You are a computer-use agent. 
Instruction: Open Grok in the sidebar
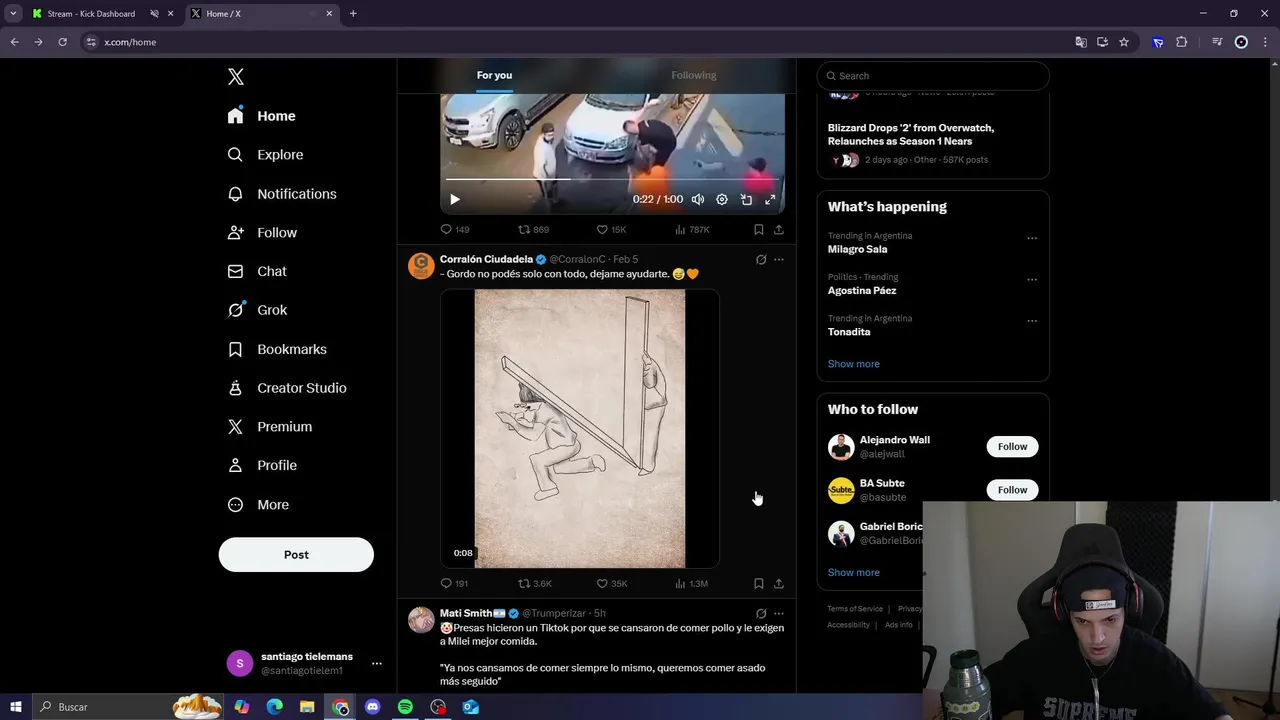258,310
